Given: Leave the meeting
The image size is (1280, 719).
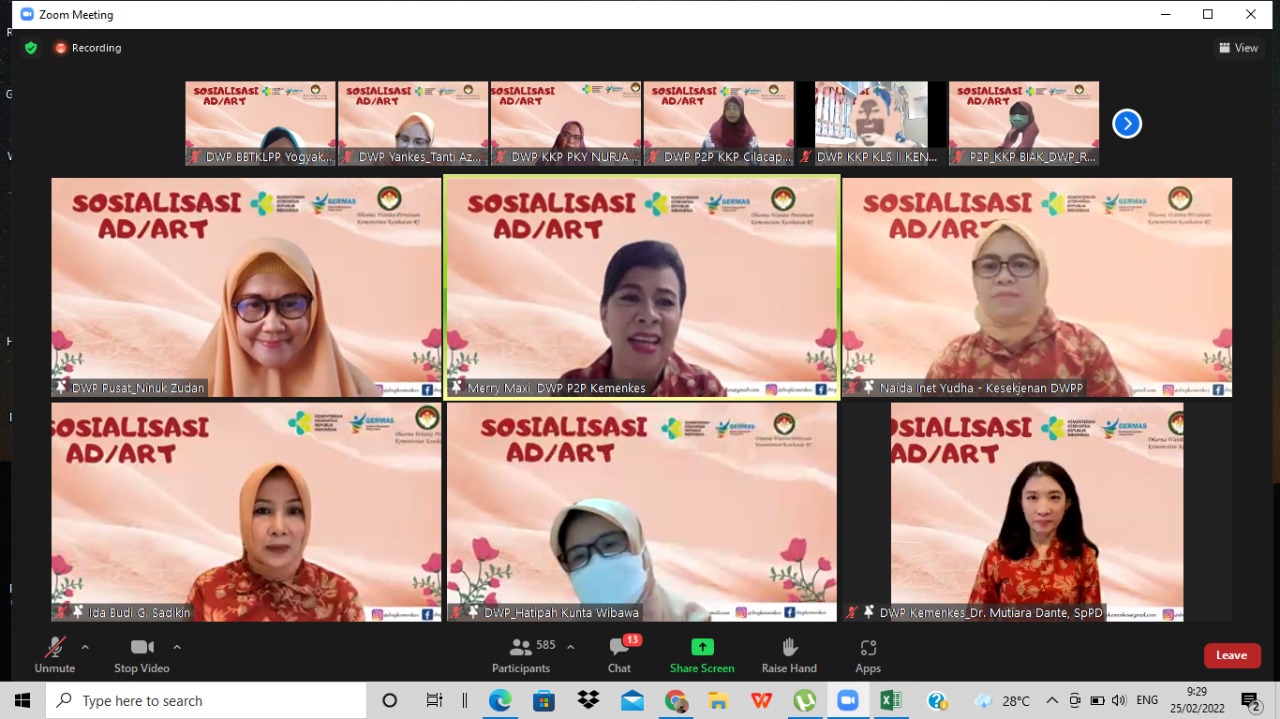Looking at the screenshot, I should coord(1232,655).
